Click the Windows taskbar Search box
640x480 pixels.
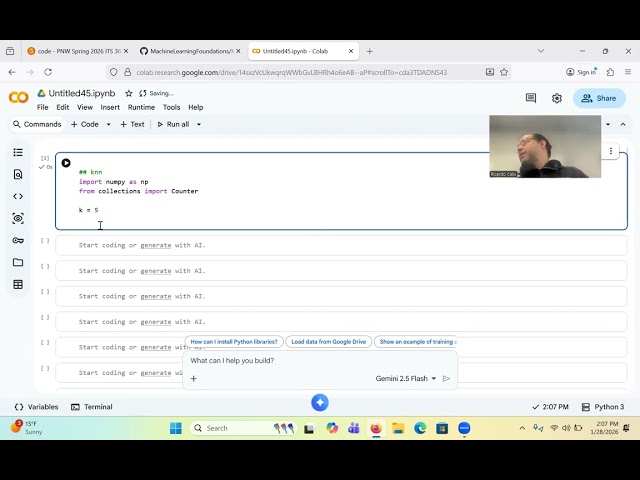click(243, 428)
